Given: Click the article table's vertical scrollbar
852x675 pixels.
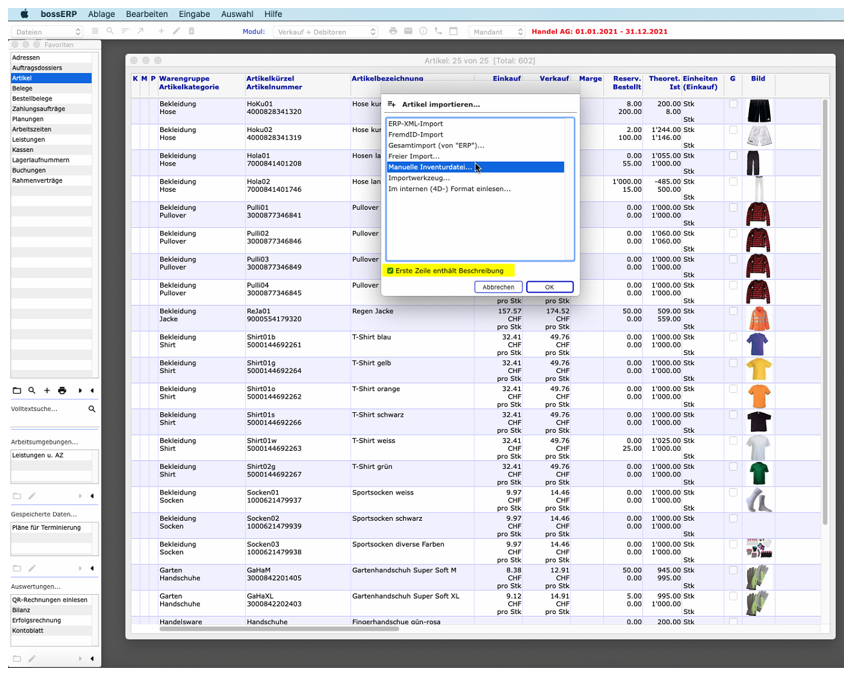Looking at the screenshot, I should pyautogui.click(x=824, y=300).
